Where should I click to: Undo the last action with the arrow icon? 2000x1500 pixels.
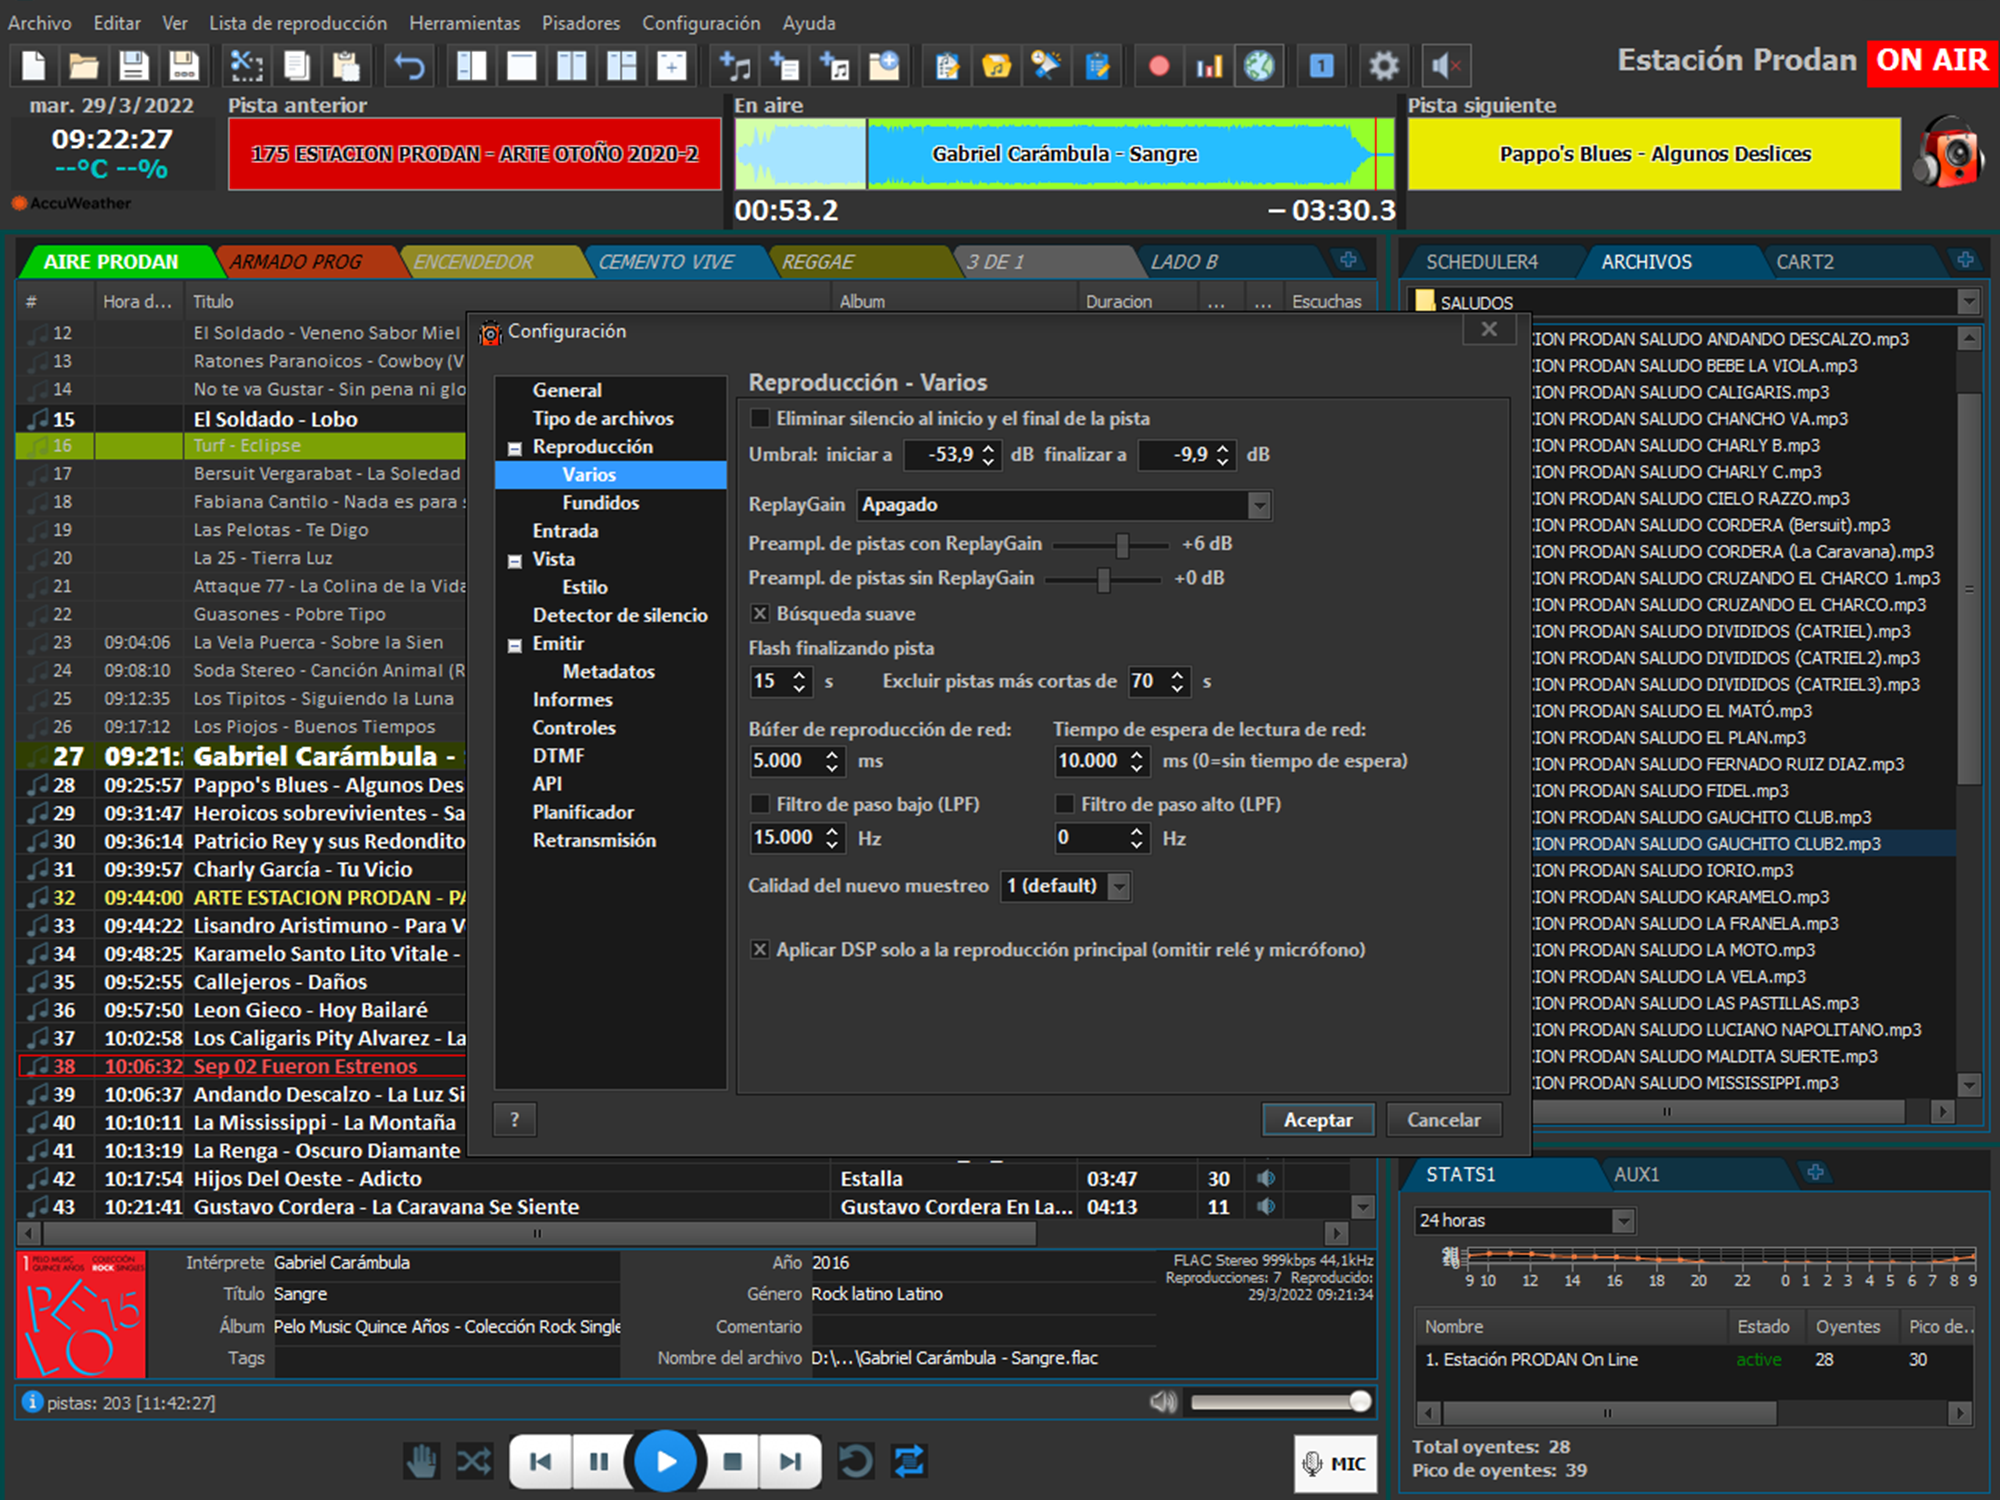click(409, 66)
